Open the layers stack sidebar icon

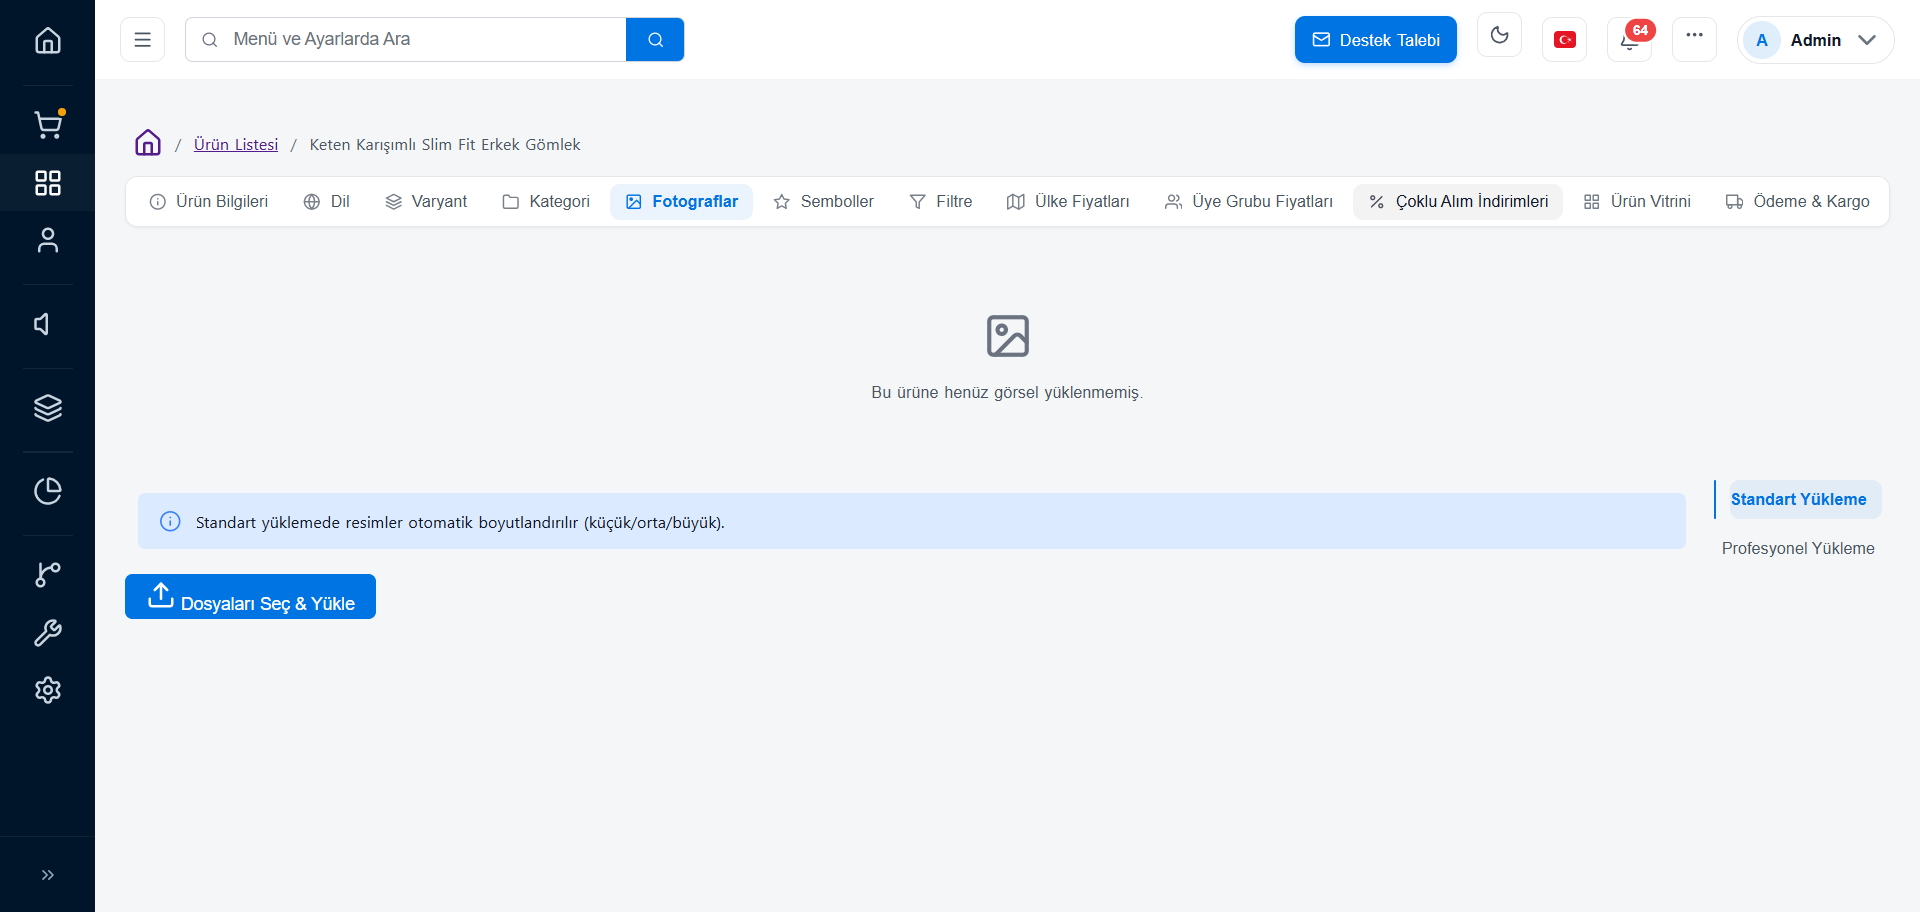pos(47,408)
